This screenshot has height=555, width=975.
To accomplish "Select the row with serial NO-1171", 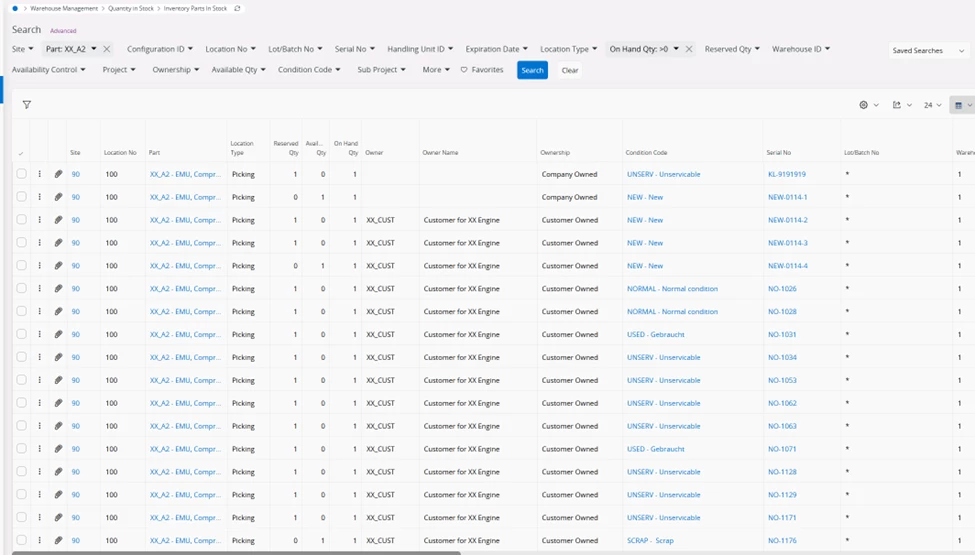I will click(22, 517).
